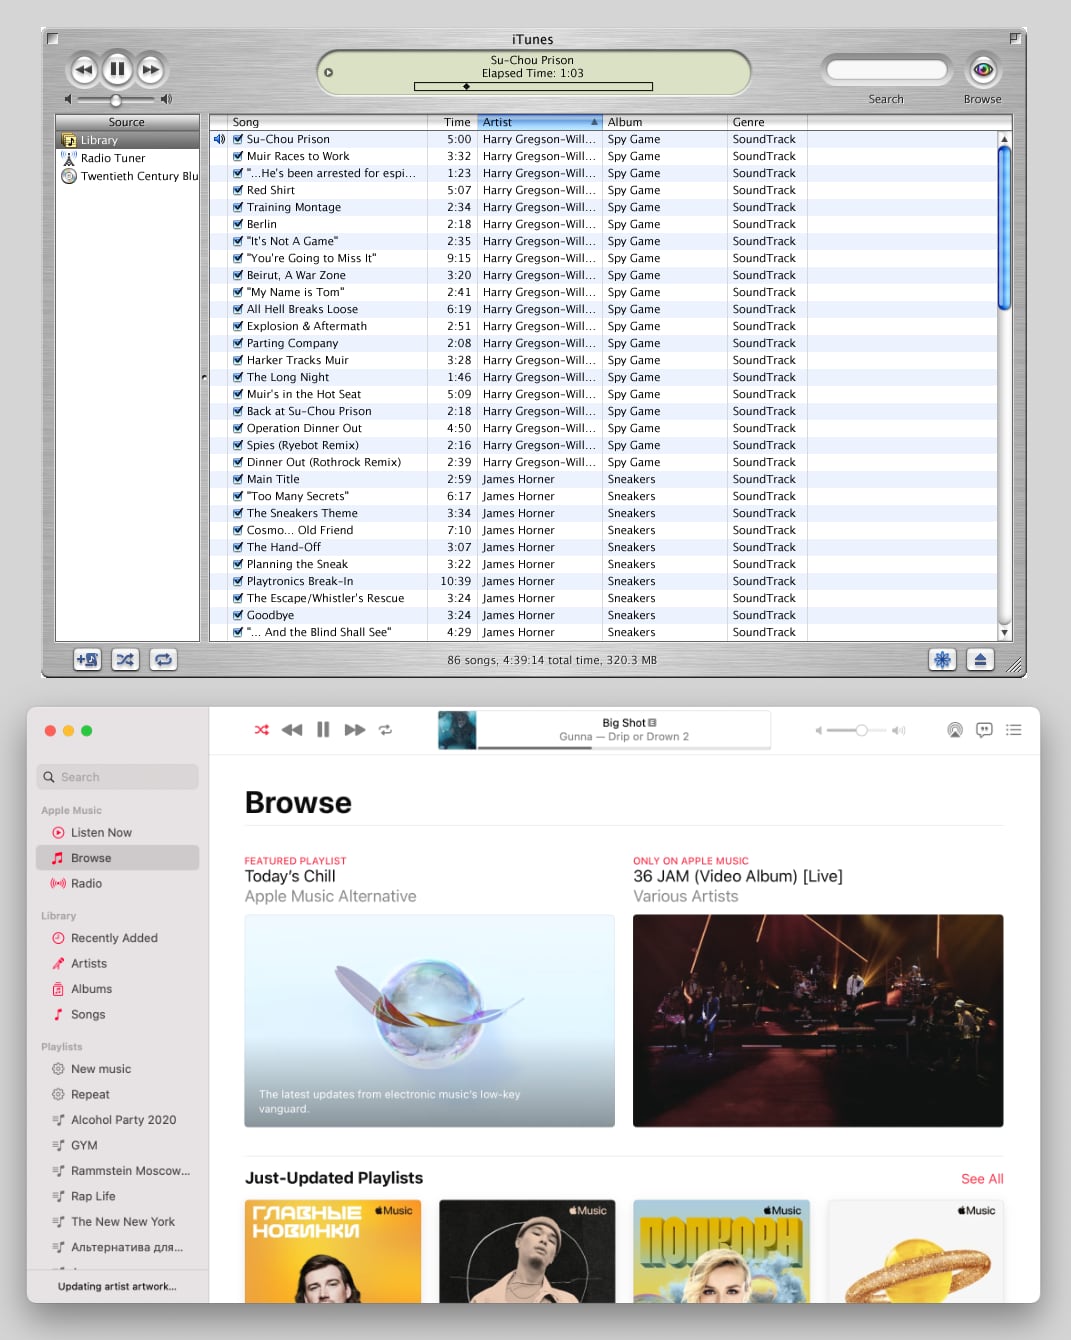1071x1340 pixels.
Task: Open the Browse eye icon in iTunes
Action: tap(983, 70)
